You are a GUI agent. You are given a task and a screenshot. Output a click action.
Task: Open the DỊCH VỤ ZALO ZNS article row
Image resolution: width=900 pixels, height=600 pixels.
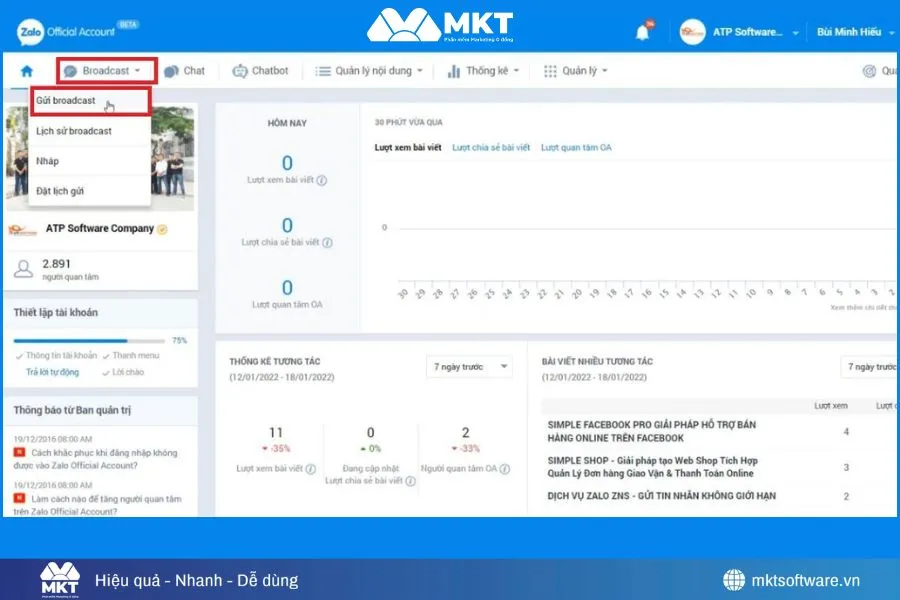(661, 496)
